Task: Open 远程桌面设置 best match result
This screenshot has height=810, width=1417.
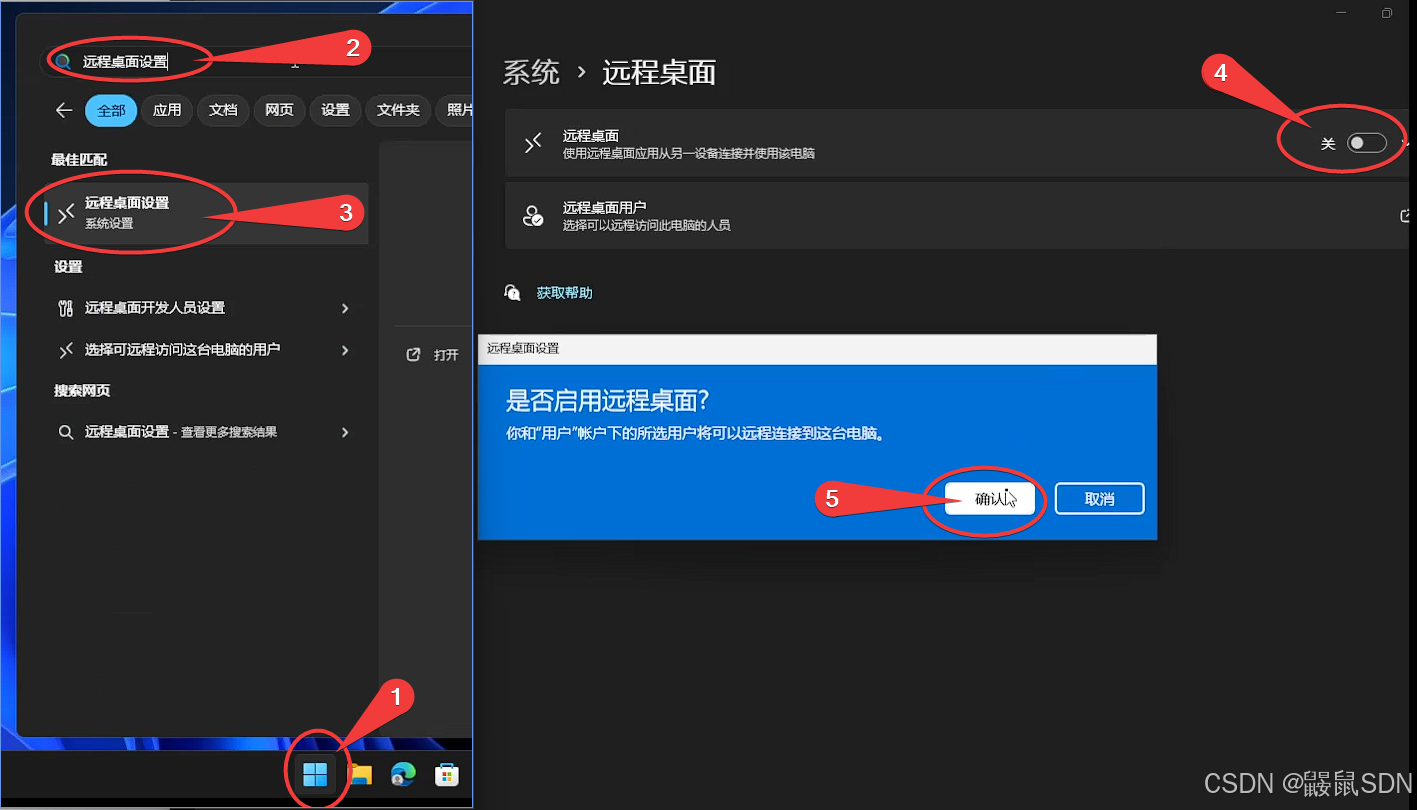Action: tap(207, 213)
